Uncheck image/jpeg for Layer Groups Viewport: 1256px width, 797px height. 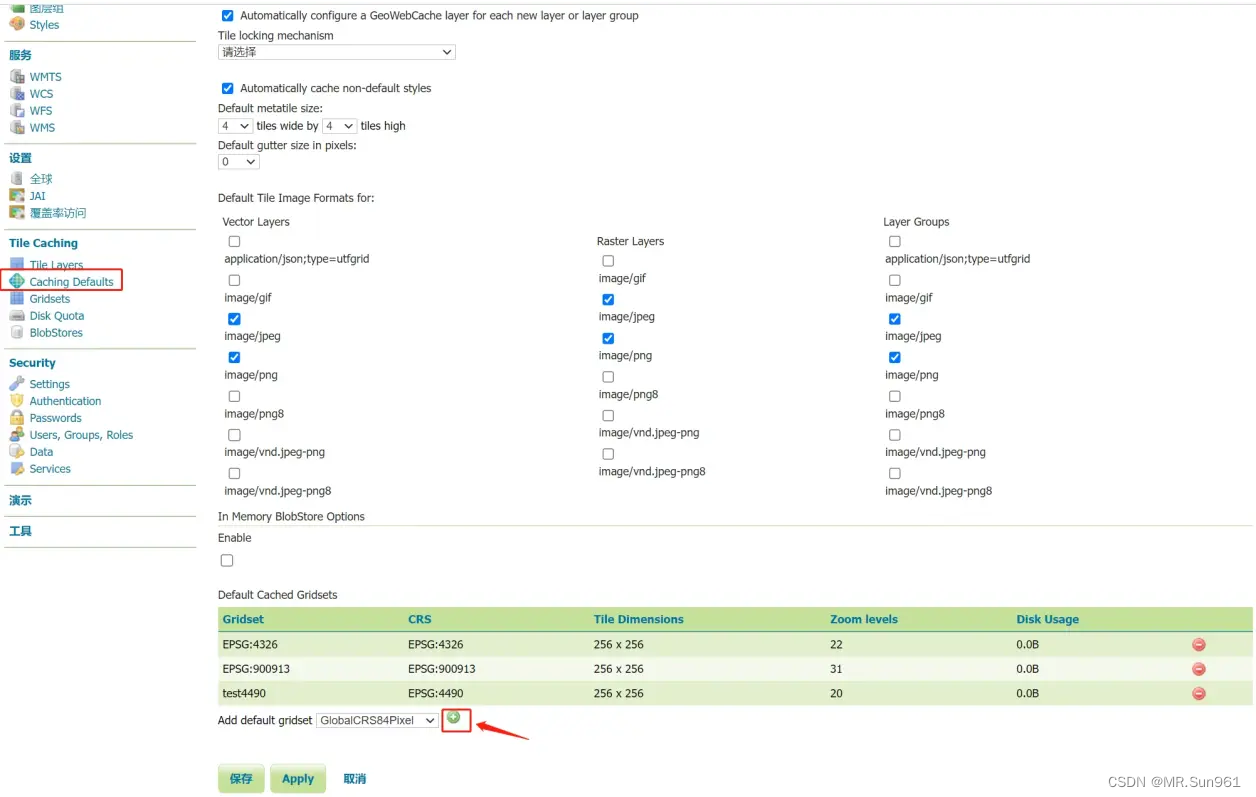(895, 319)
